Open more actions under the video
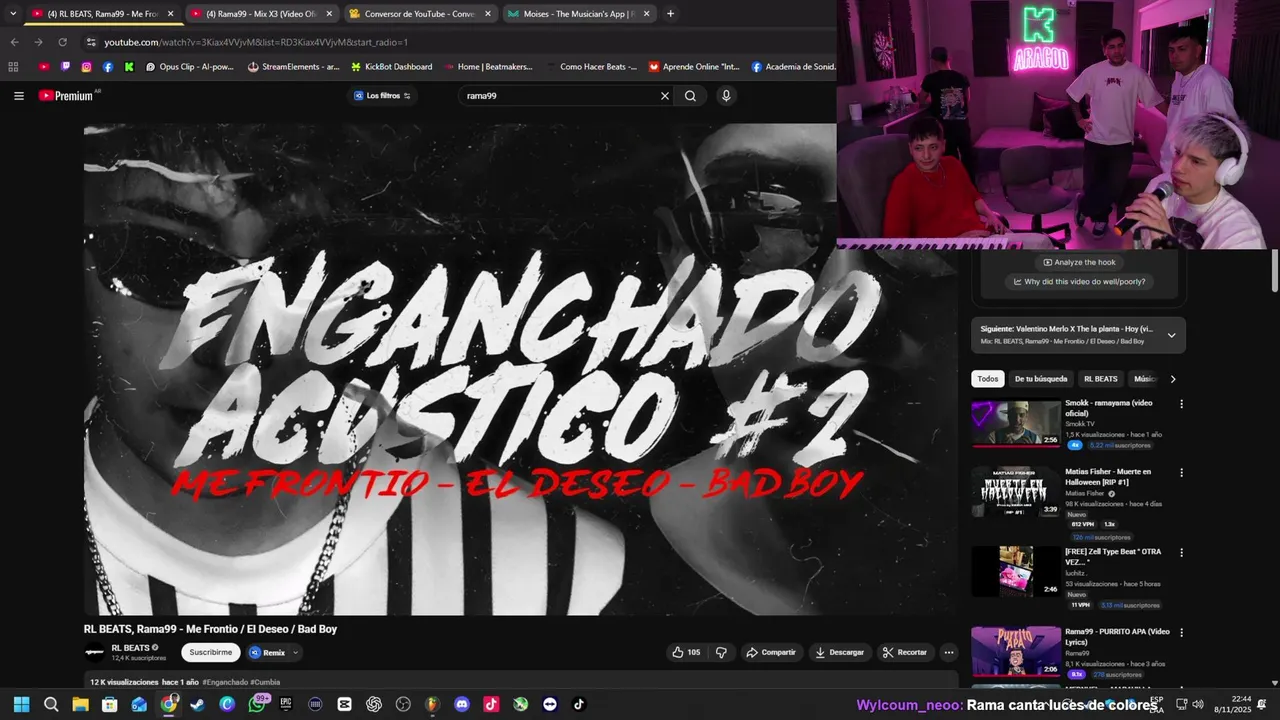Viewport: 1280px width, 720px height. click(949, 652)
